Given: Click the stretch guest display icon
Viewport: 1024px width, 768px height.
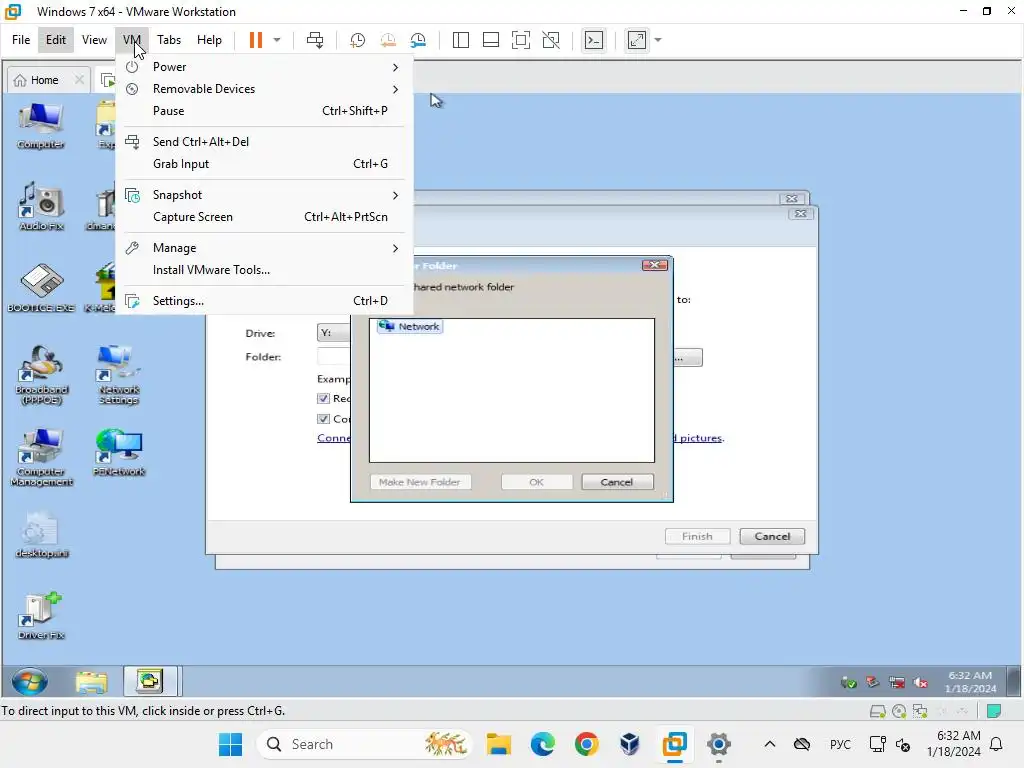Looking at the screenshot, I should pyautogui.click(x=637, y=40).
